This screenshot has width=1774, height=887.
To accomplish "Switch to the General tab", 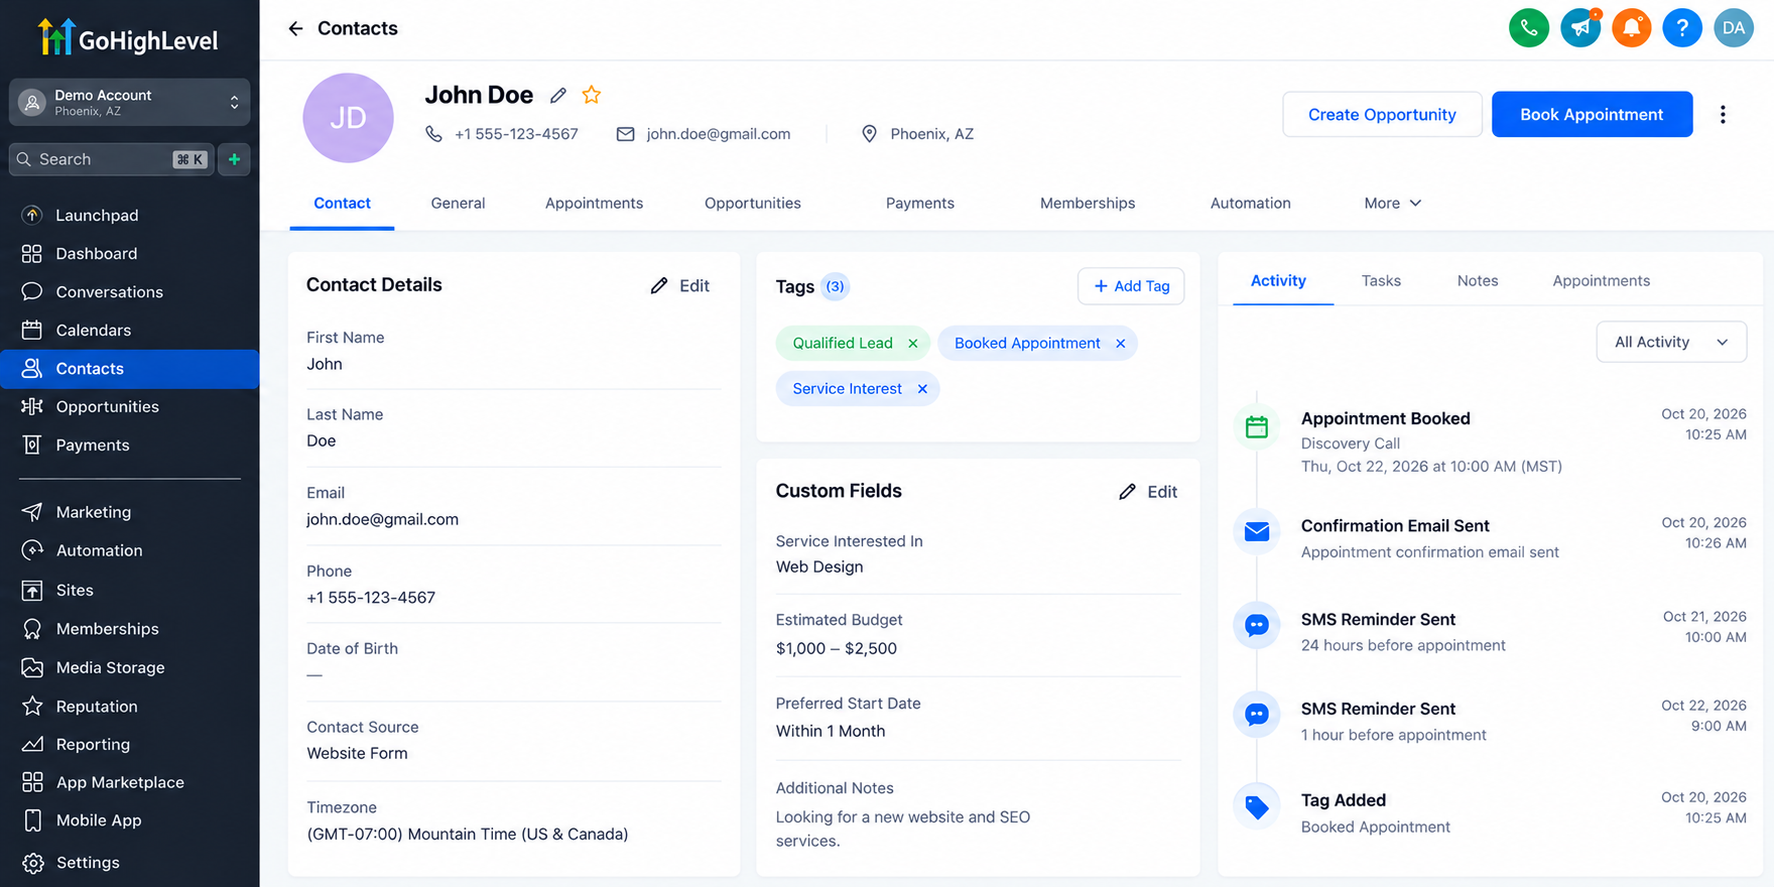I will [x=458, y=203].
